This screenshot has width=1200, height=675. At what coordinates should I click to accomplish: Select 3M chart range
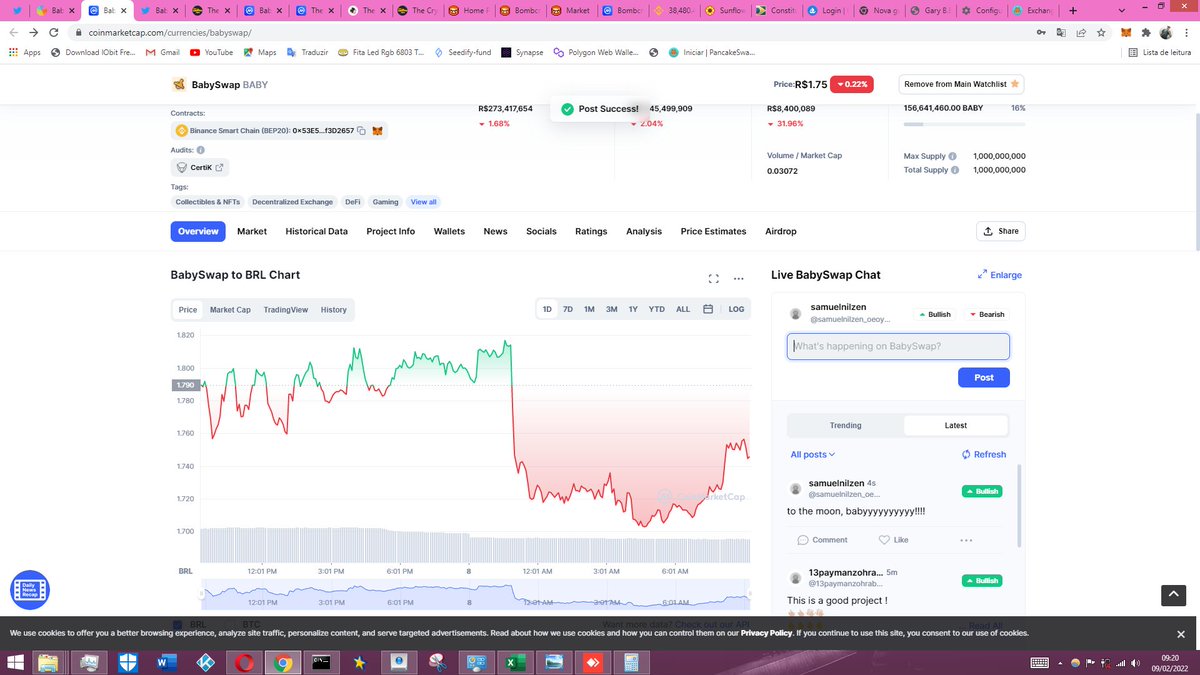(611, 310)
